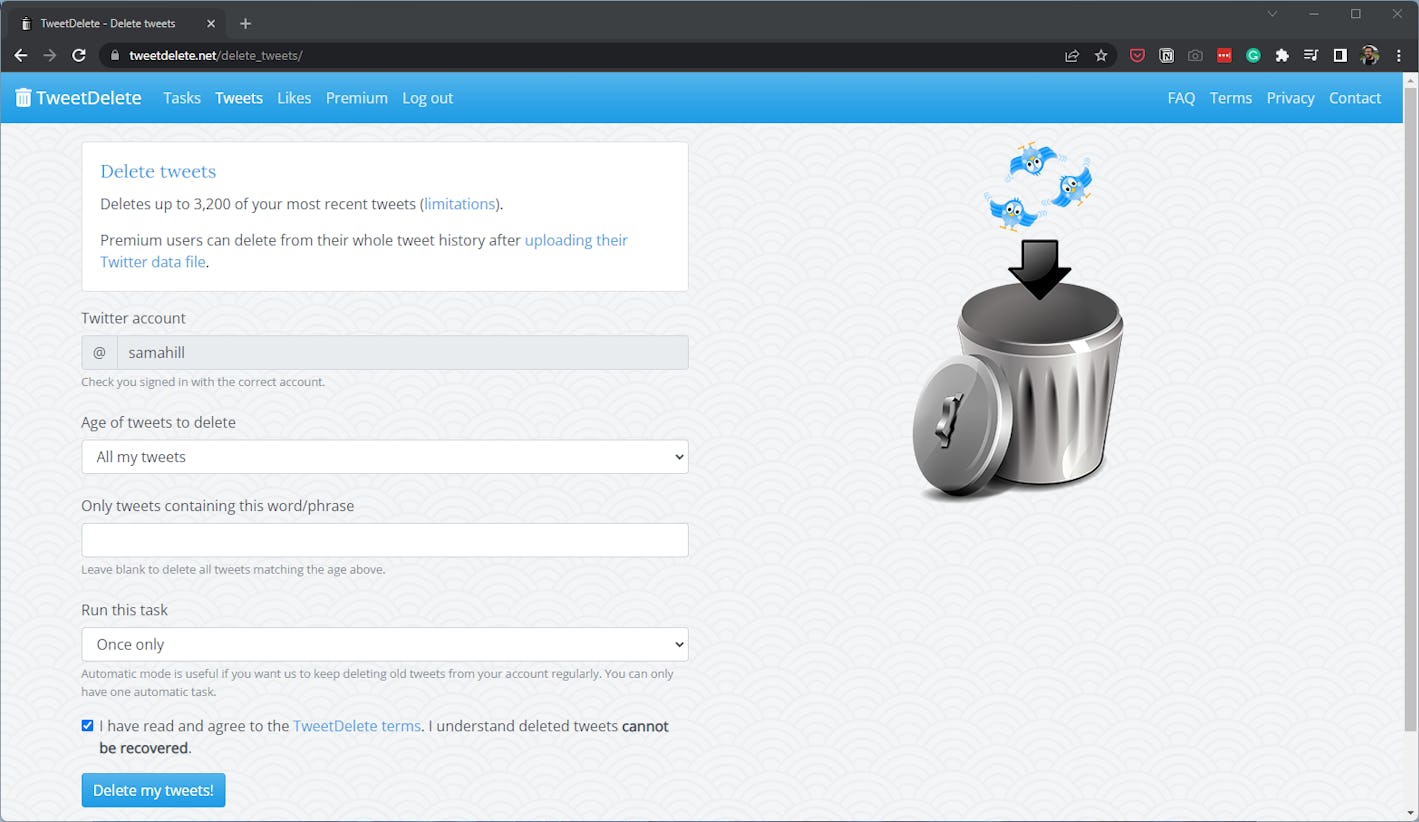1419x822 pixels.
Task: Click the share page icon in address bar
Action: coord(1072,56)
